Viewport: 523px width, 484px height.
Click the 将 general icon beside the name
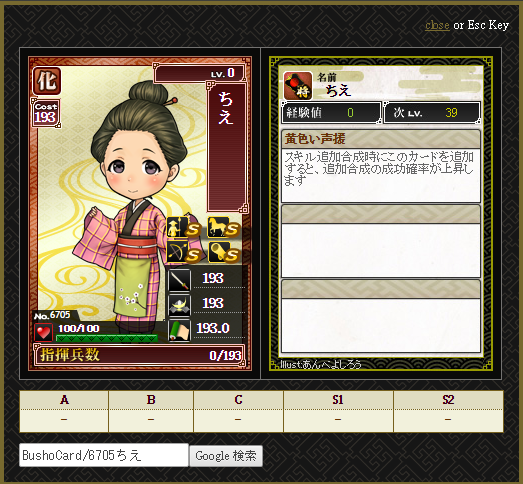[x=298, y=85]
